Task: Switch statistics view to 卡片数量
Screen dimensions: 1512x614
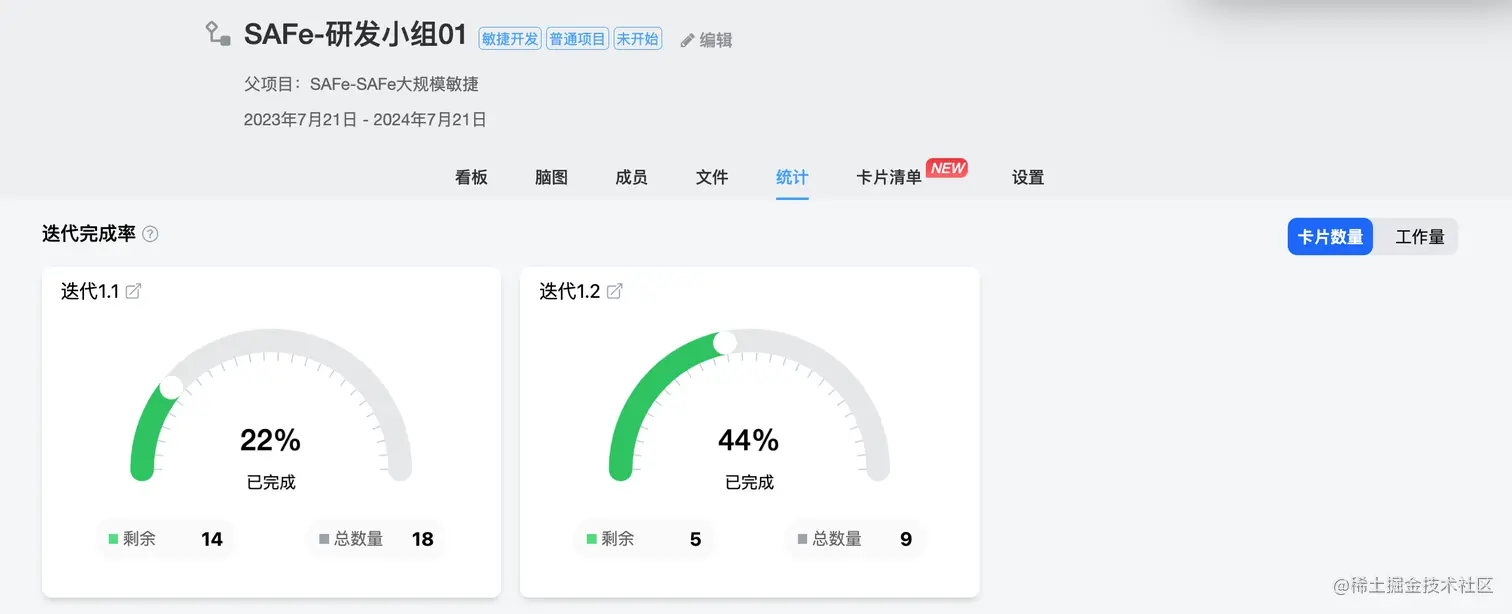Action: pyautogui.click(x=1330, y=236)
